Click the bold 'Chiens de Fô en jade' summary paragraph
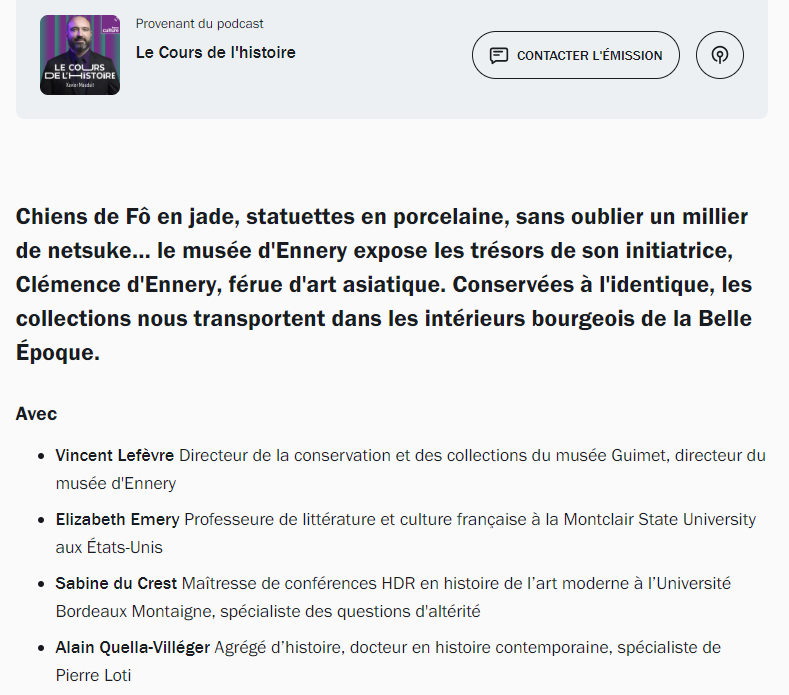This screenshot has width=789, height=695. point(382,285)
